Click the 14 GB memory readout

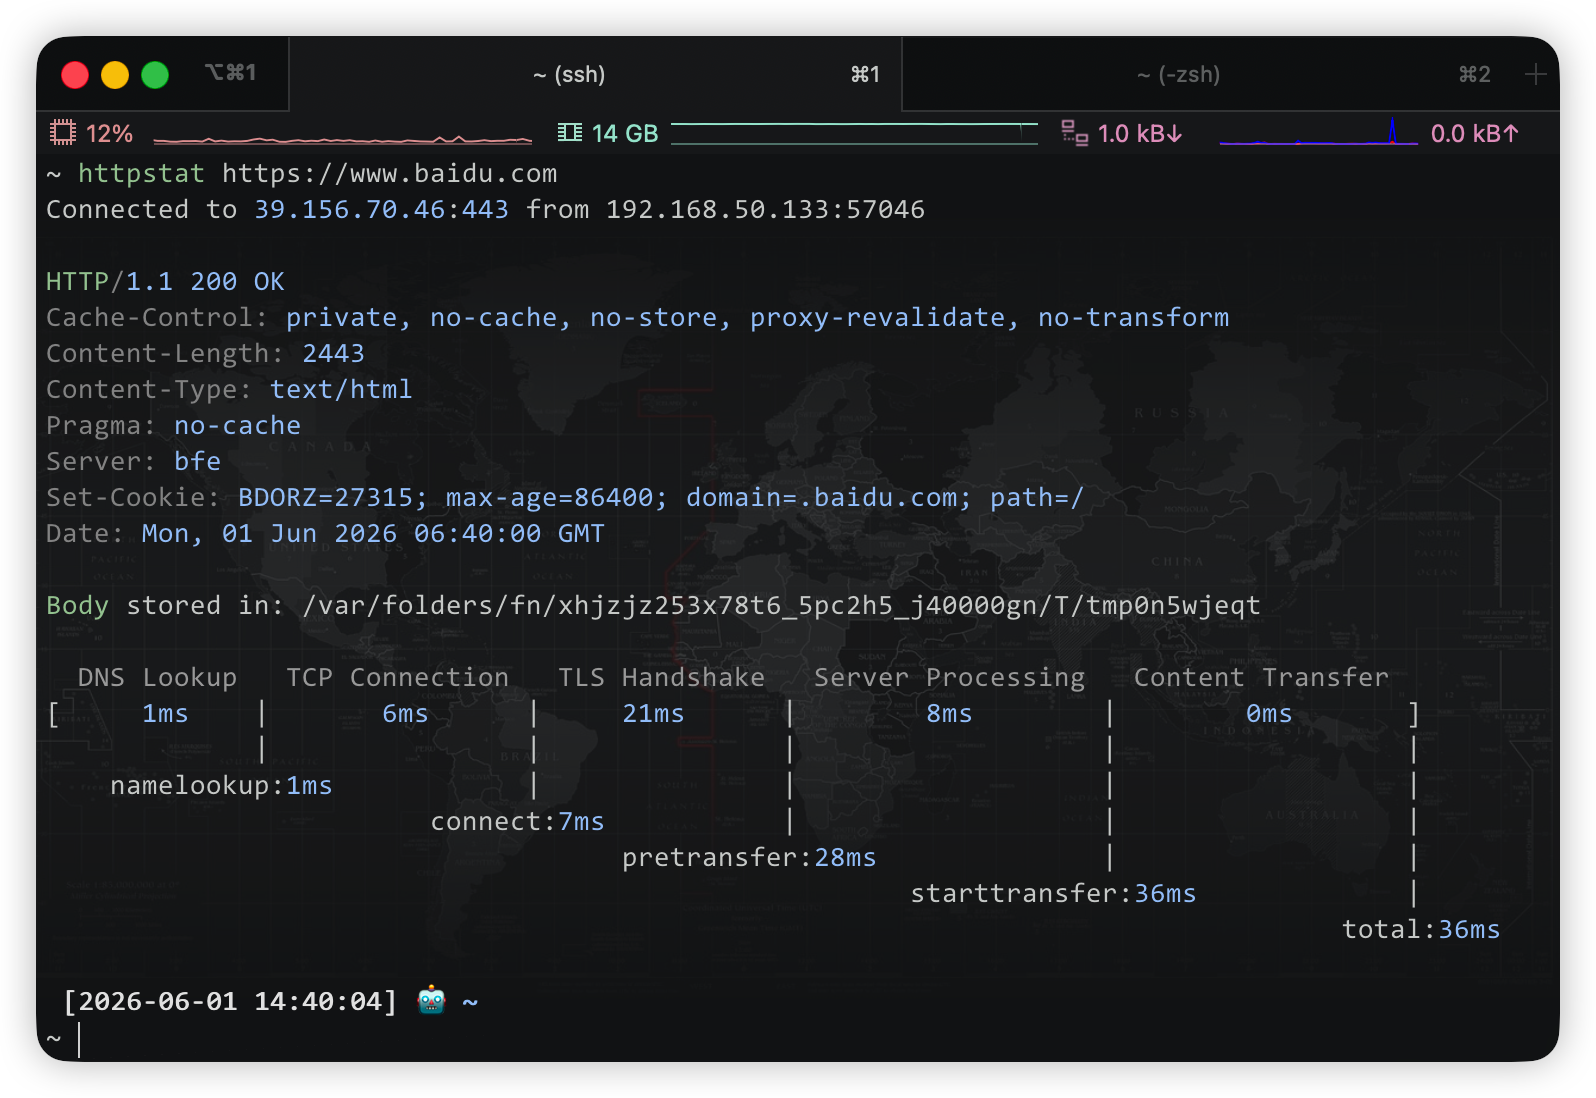(x=625, y=133)
